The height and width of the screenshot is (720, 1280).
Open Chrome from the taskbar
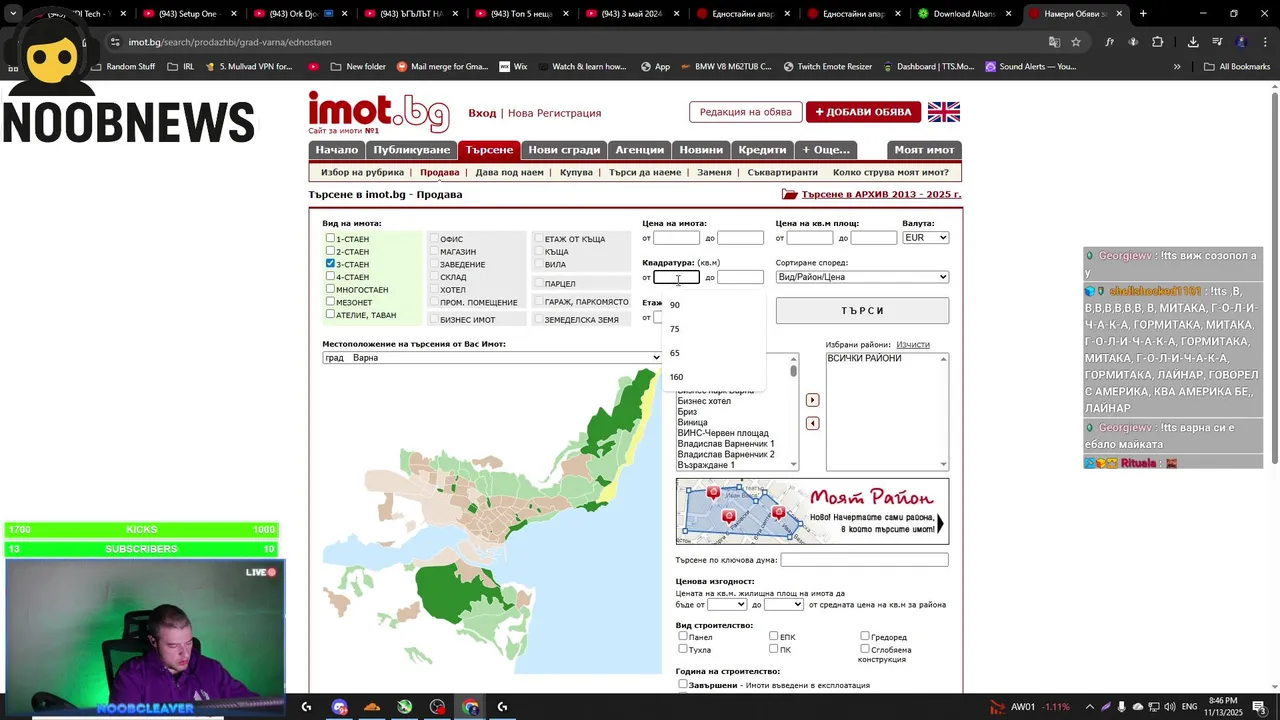click(471, 707)
